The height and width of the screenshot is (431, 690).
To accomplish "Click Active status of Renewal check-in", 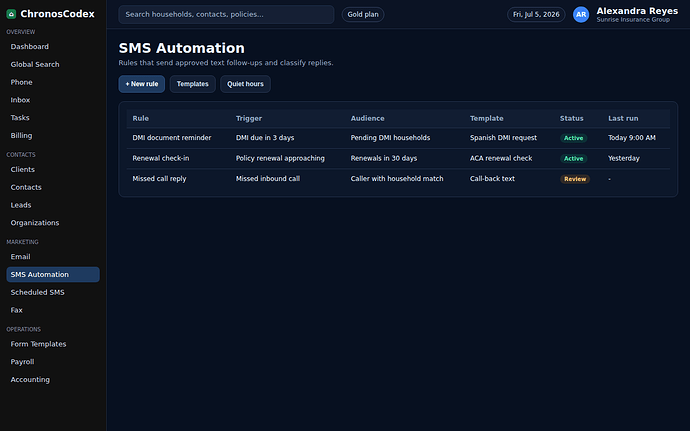I will [573, 158].
